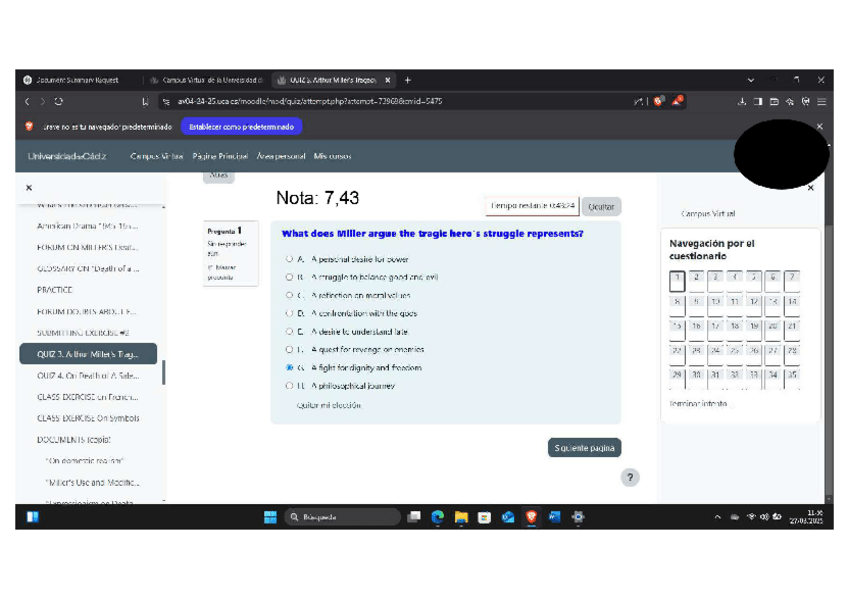The height and width of the screenshot is (599, 848).
Task: Click the browser back arrow
Action: tap(27, 102)
